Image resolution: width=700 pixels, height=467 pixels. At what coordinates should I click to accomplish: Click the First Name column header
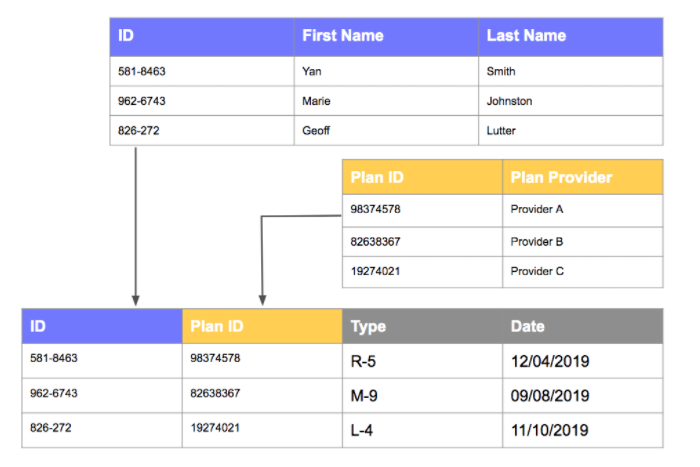click(342, 36)
